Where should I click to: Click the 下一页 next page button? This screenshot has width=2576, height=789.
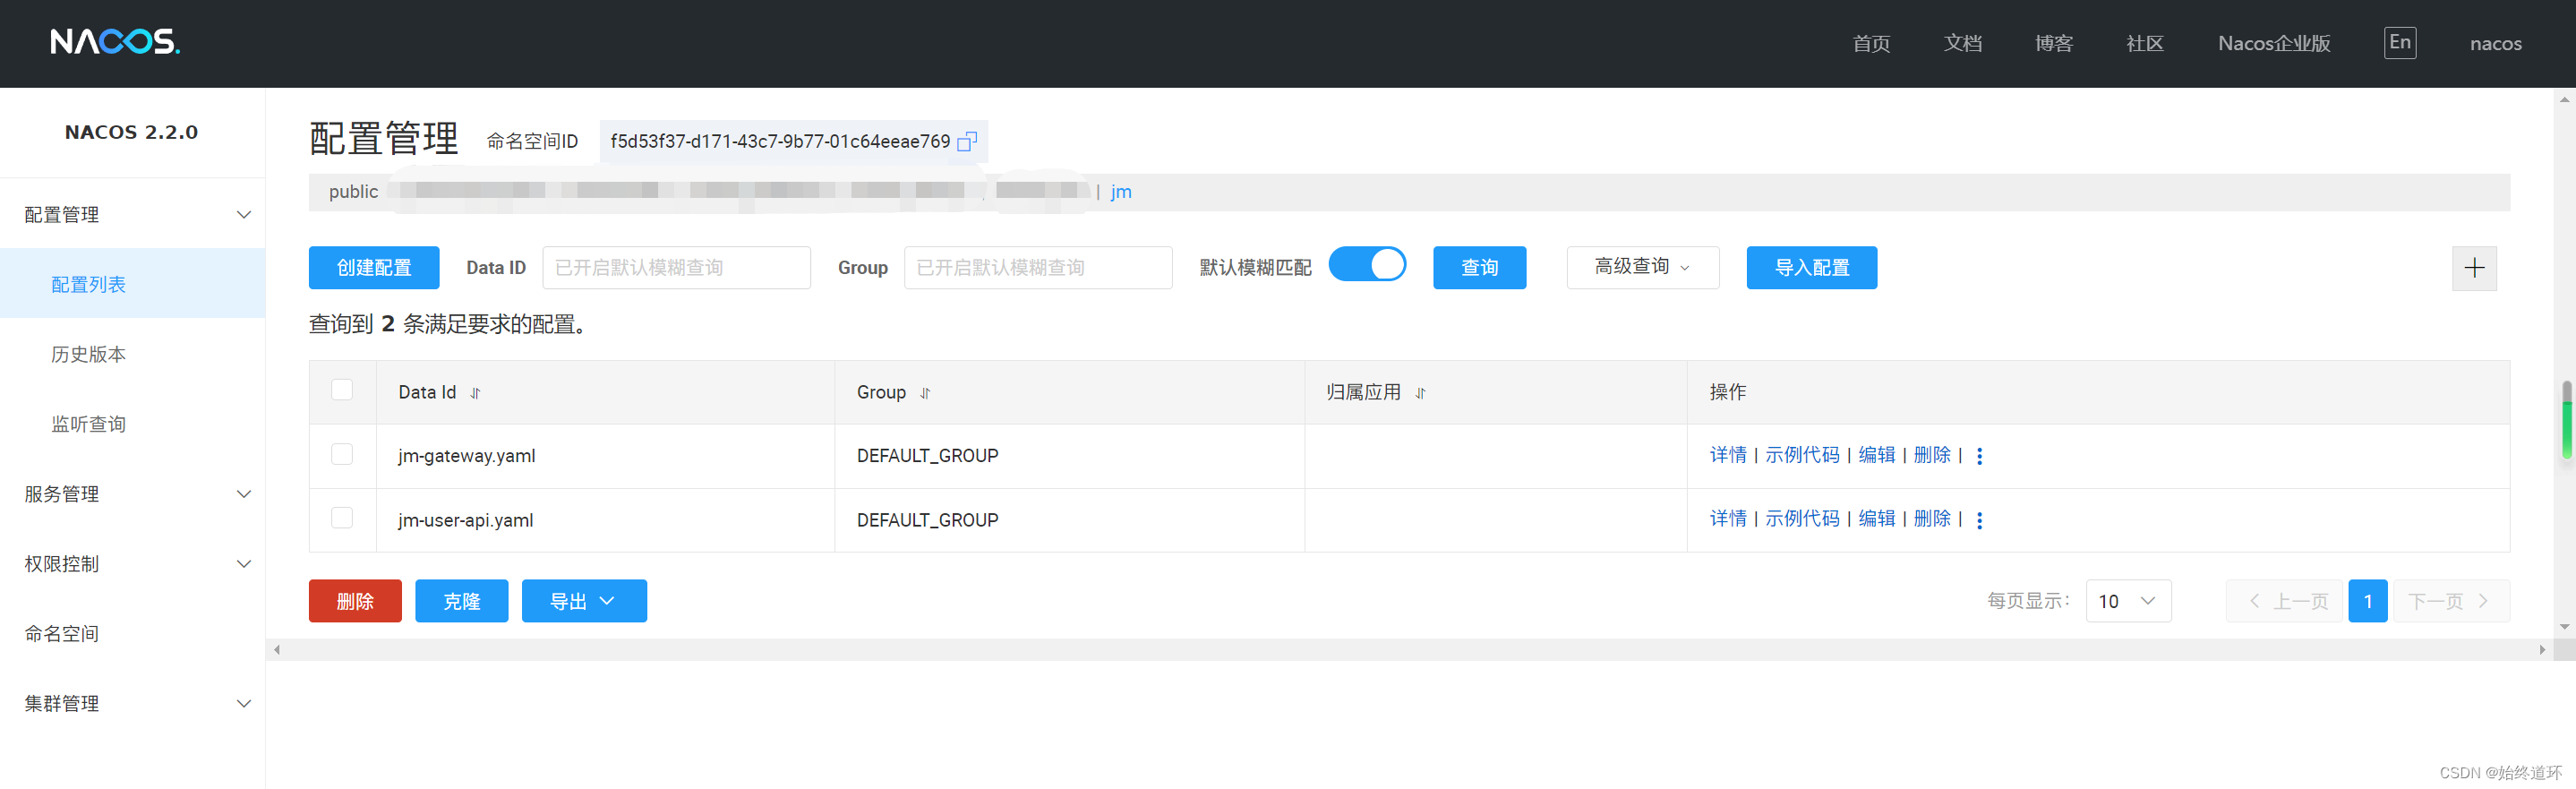pos(2451,601)
